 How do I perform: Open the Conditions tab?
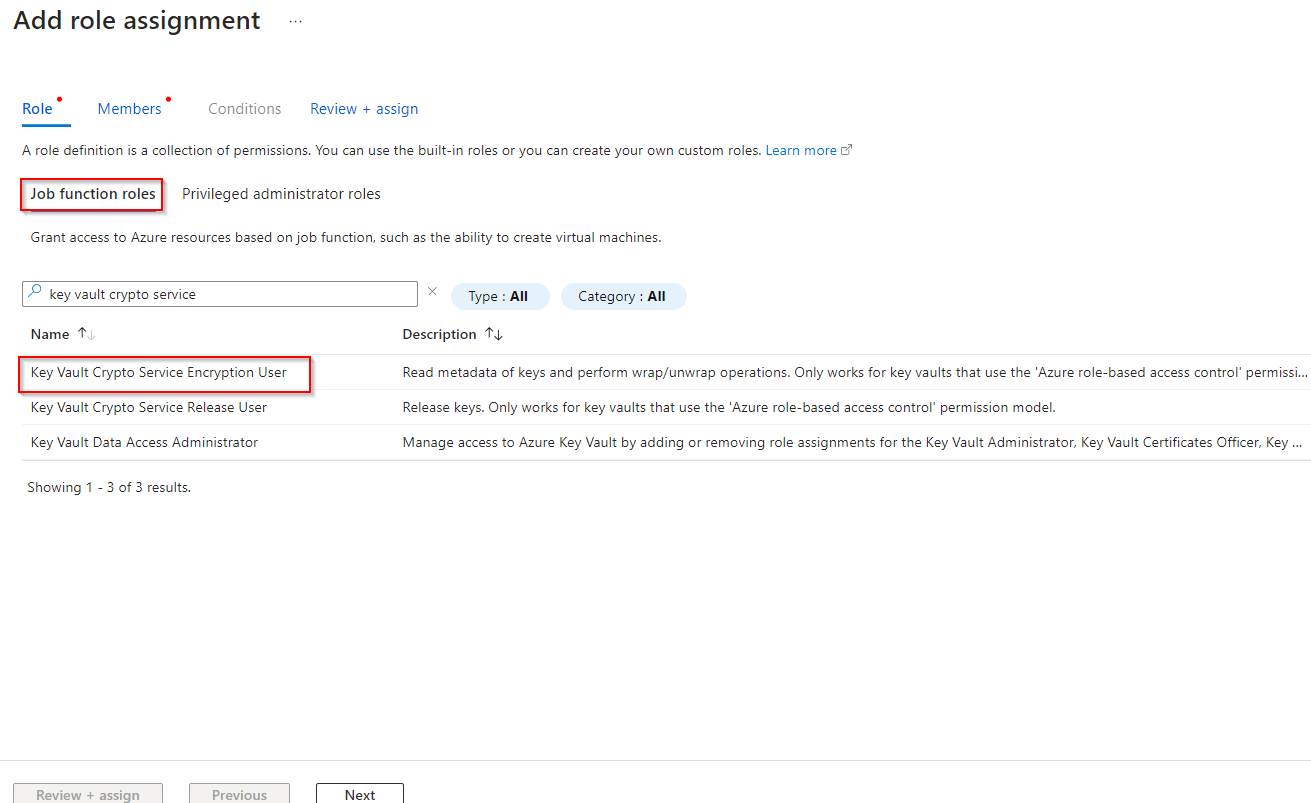tap(245, 109)
